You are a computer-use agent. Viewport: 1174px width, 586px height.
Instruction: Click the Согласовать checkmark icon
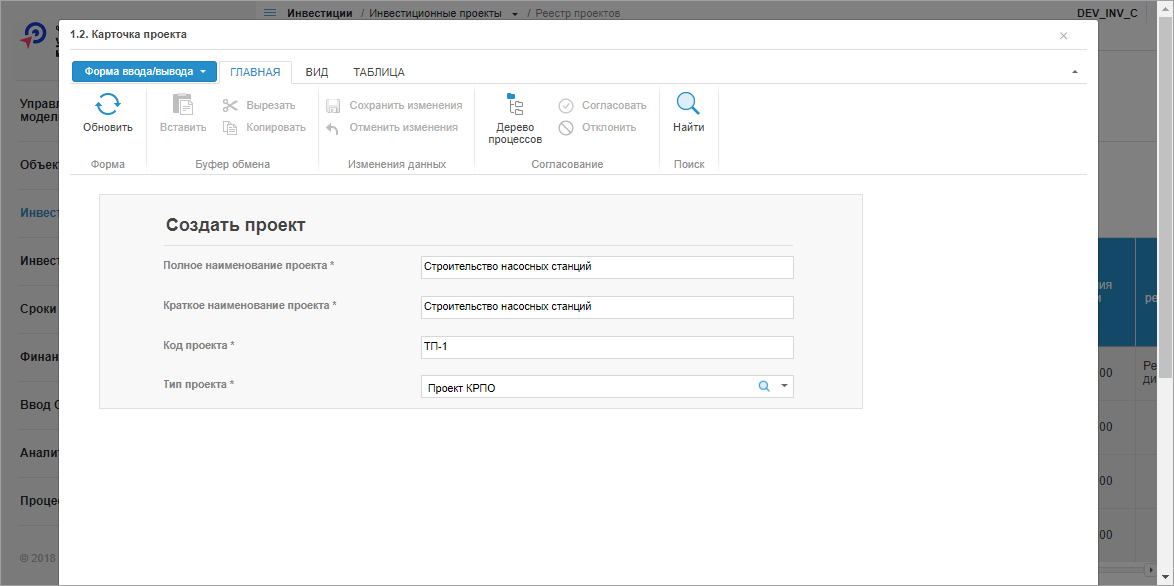[566, 106]
